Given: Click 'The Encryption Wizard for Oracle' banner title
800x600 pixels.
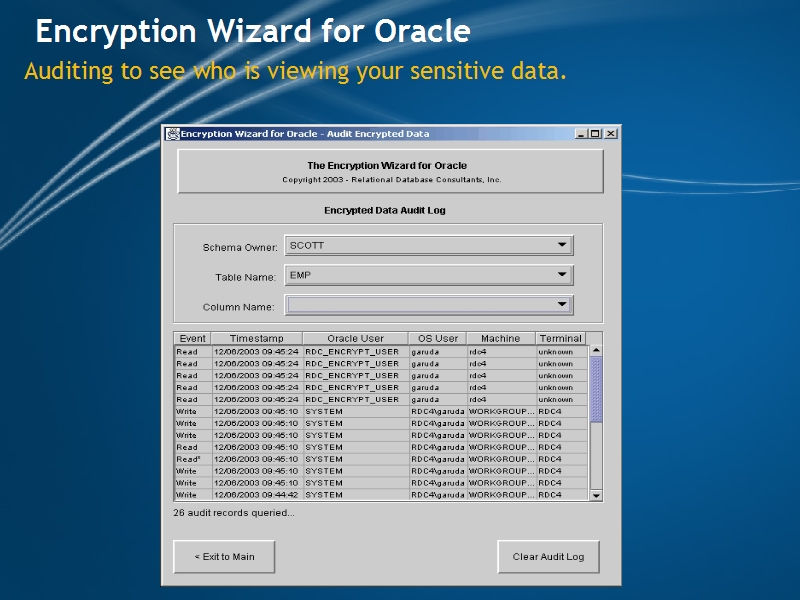Looking at the screenshot, I should pos(387,165).
